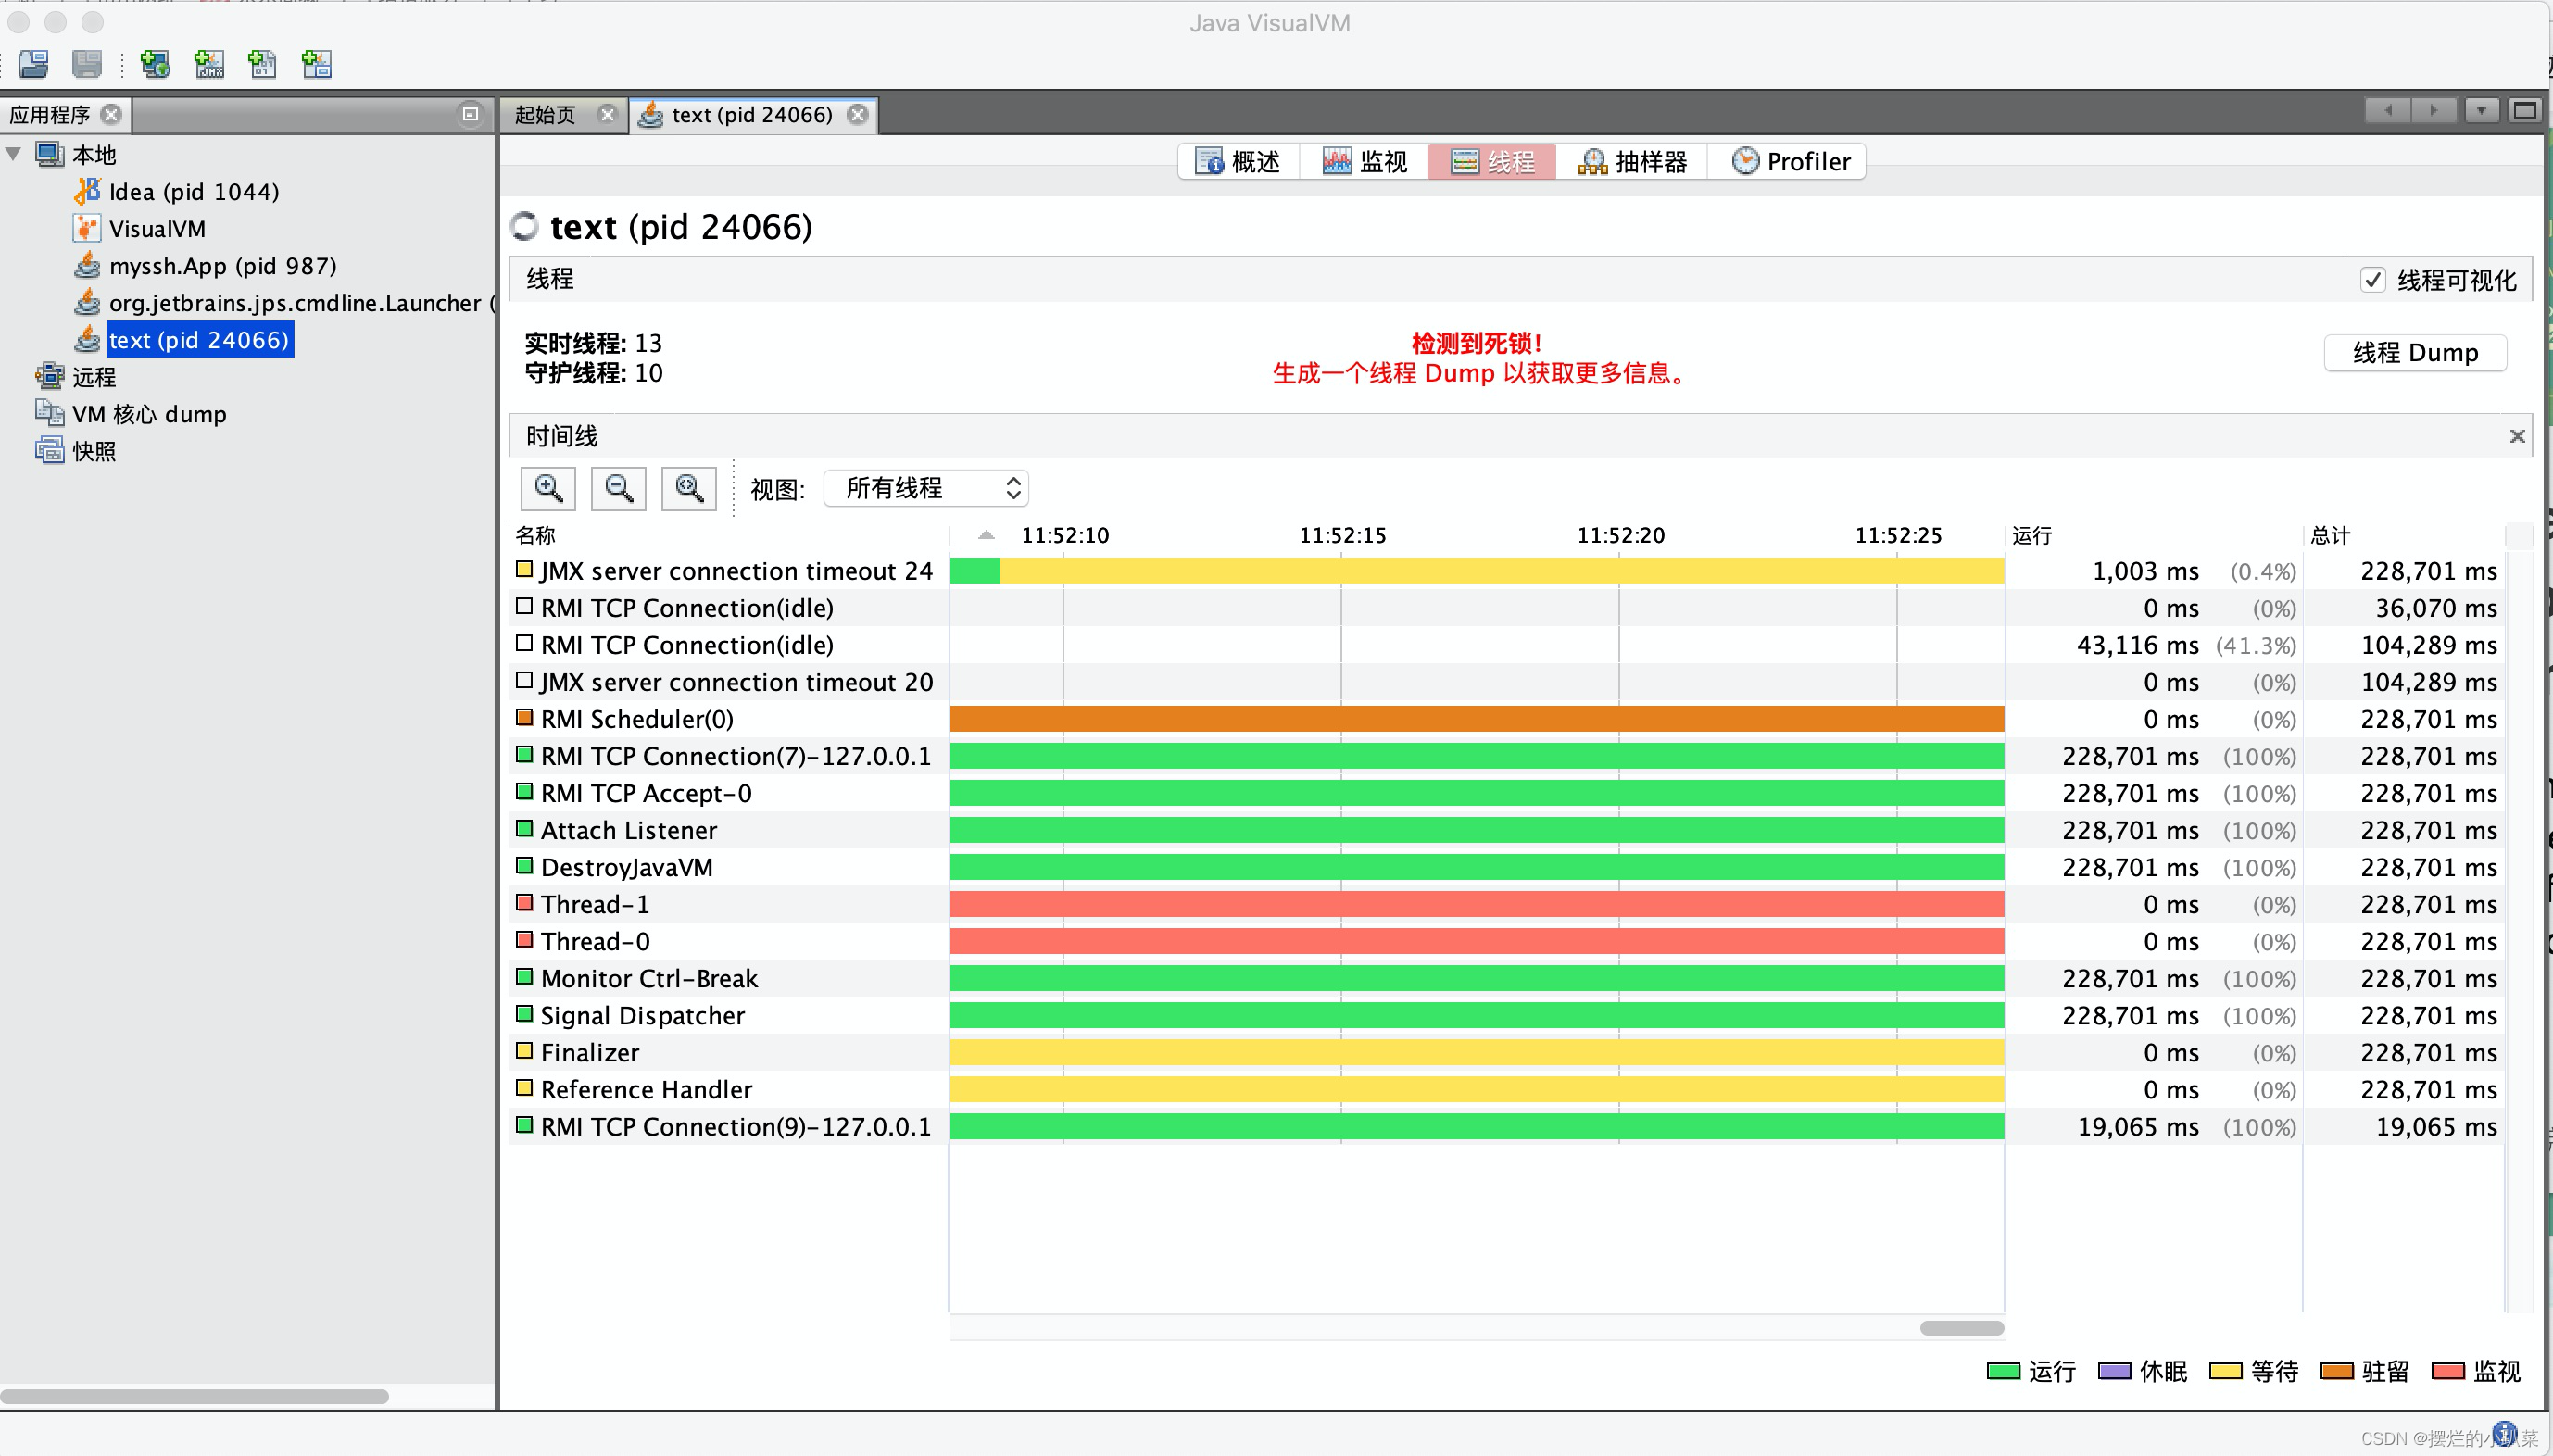This screenshot has width=2553, height=1456.
Task: Click the horizontal timeline scrollbar thumb
Action: [1961, 1328]
